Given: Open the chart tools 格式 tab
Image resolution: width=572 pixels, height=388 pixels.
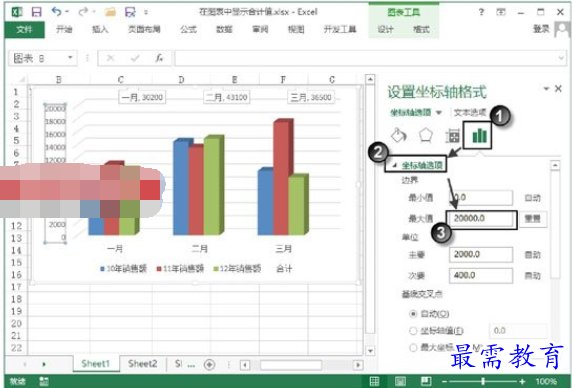Looking at the screenshot, I should click(x=421, y=30).
